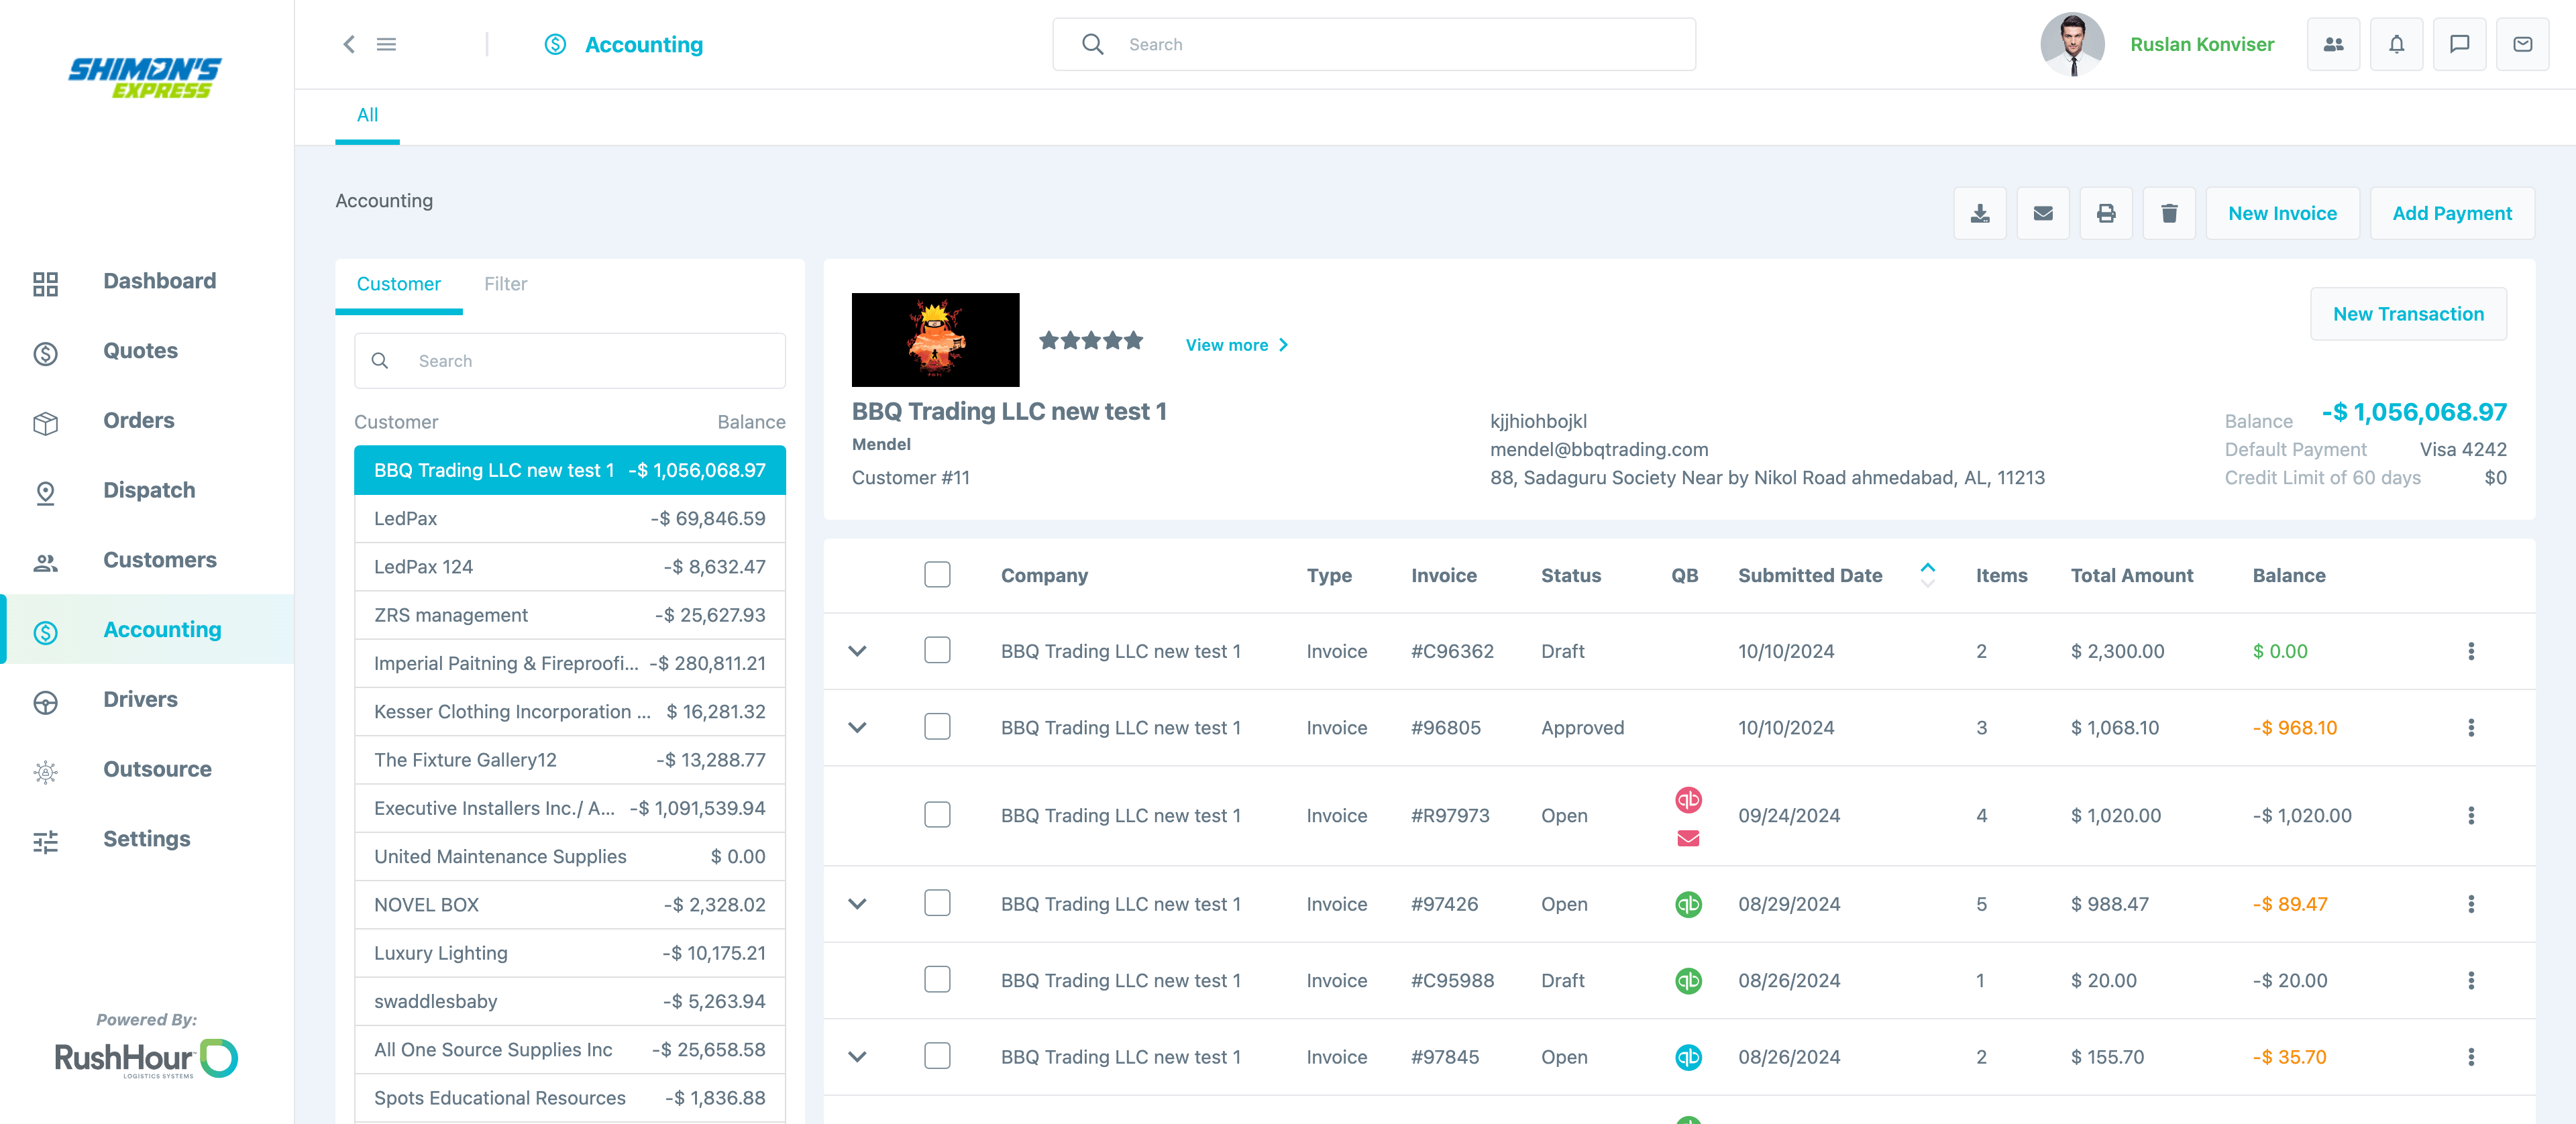Tick the checkbox on invoice #R97973
The image size is (2576, 1124).
(937, 815)
